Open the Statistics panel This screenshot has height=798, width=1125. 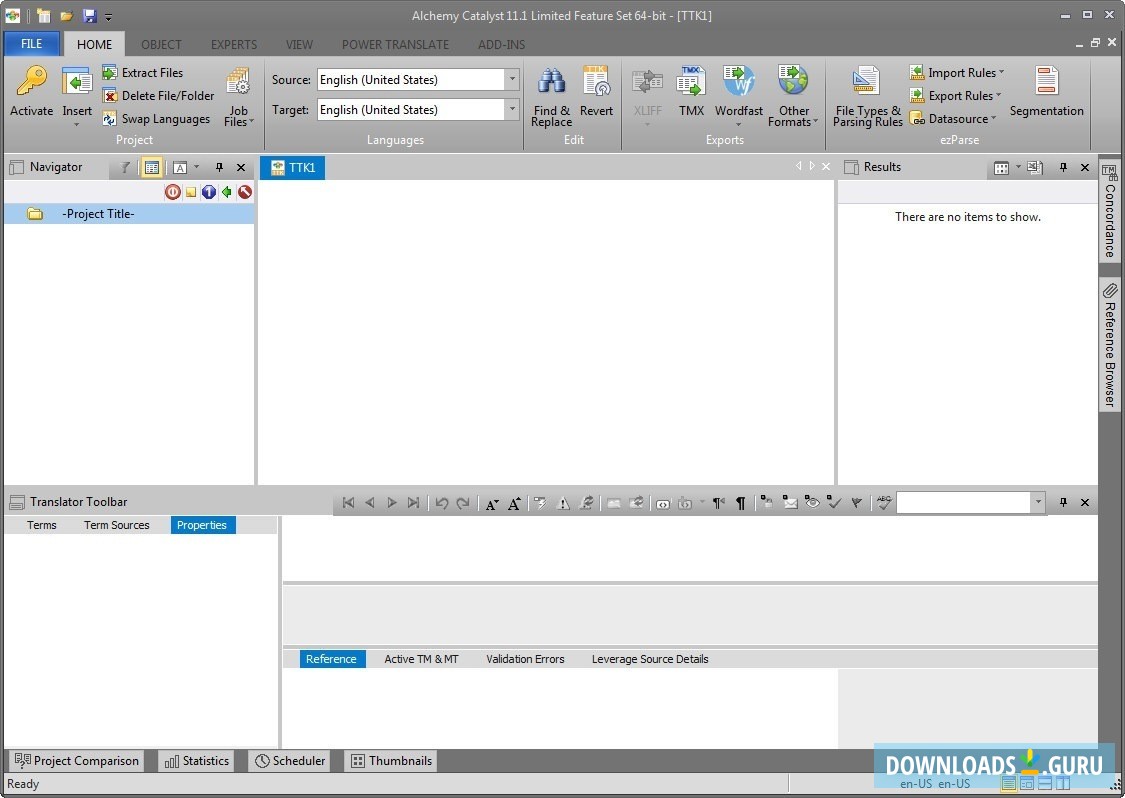[197, 761]
